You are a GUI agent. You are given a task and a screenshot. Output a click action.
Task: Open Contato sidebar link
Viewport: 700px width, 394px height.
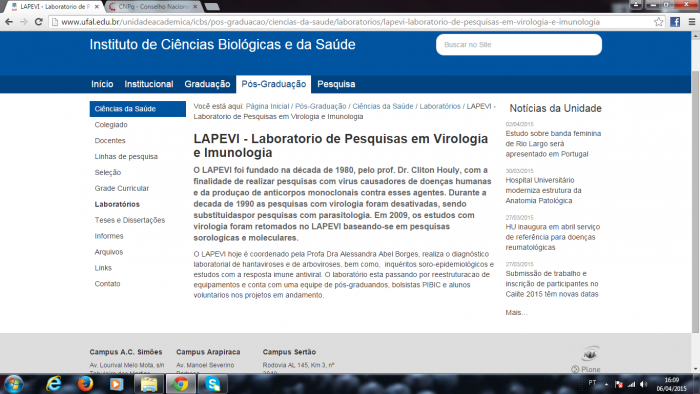tap(107, 284)
